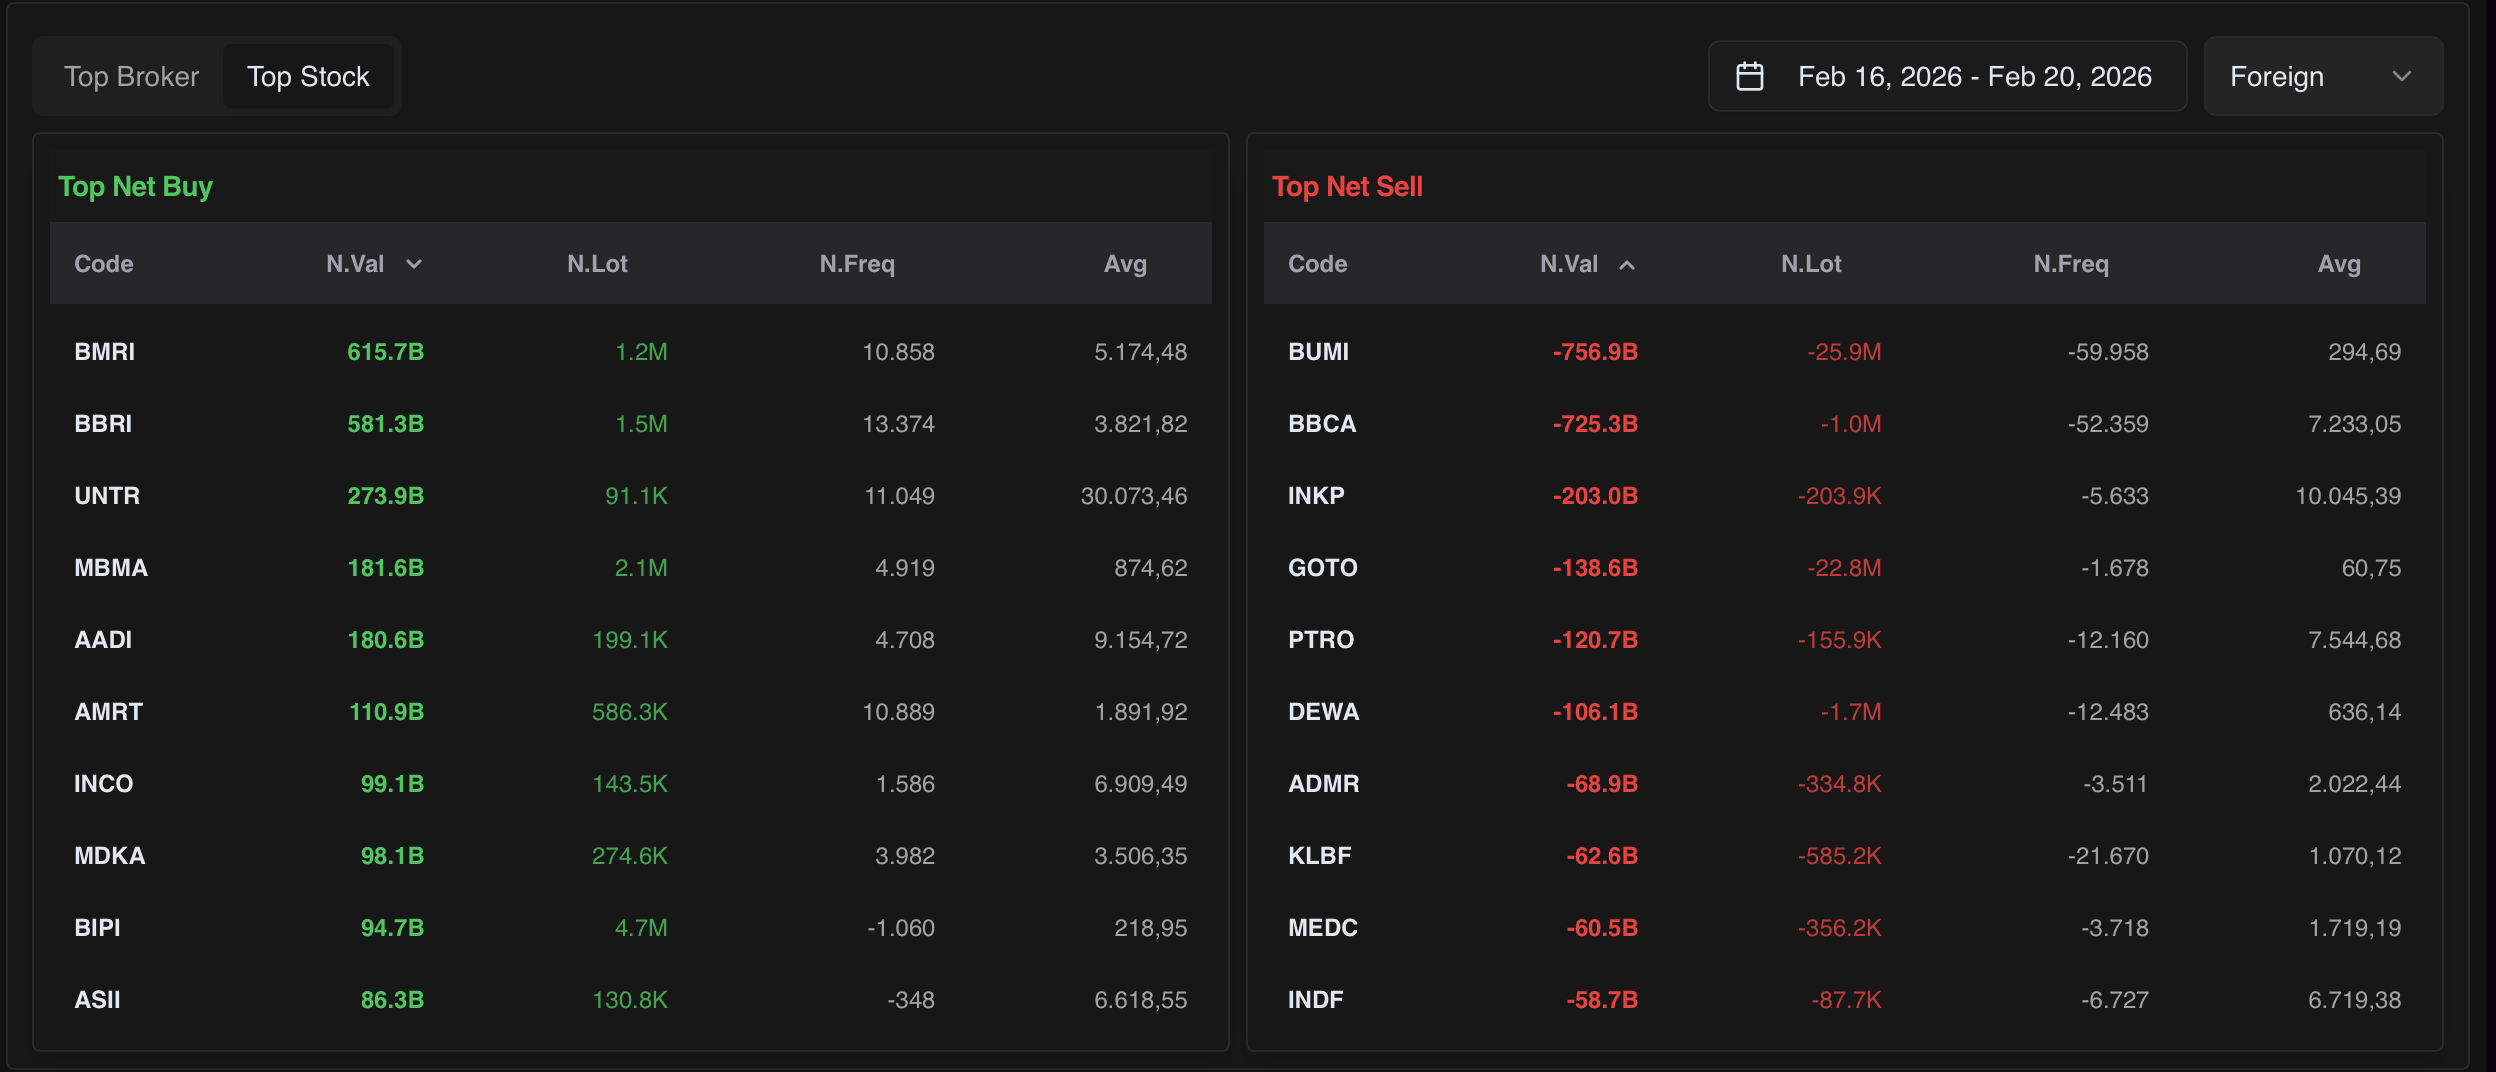Viewport: 2496px width, 1072px height.
Task: Sort Top Net Buy by N.Freq column
Action: [x=857, y=264]
